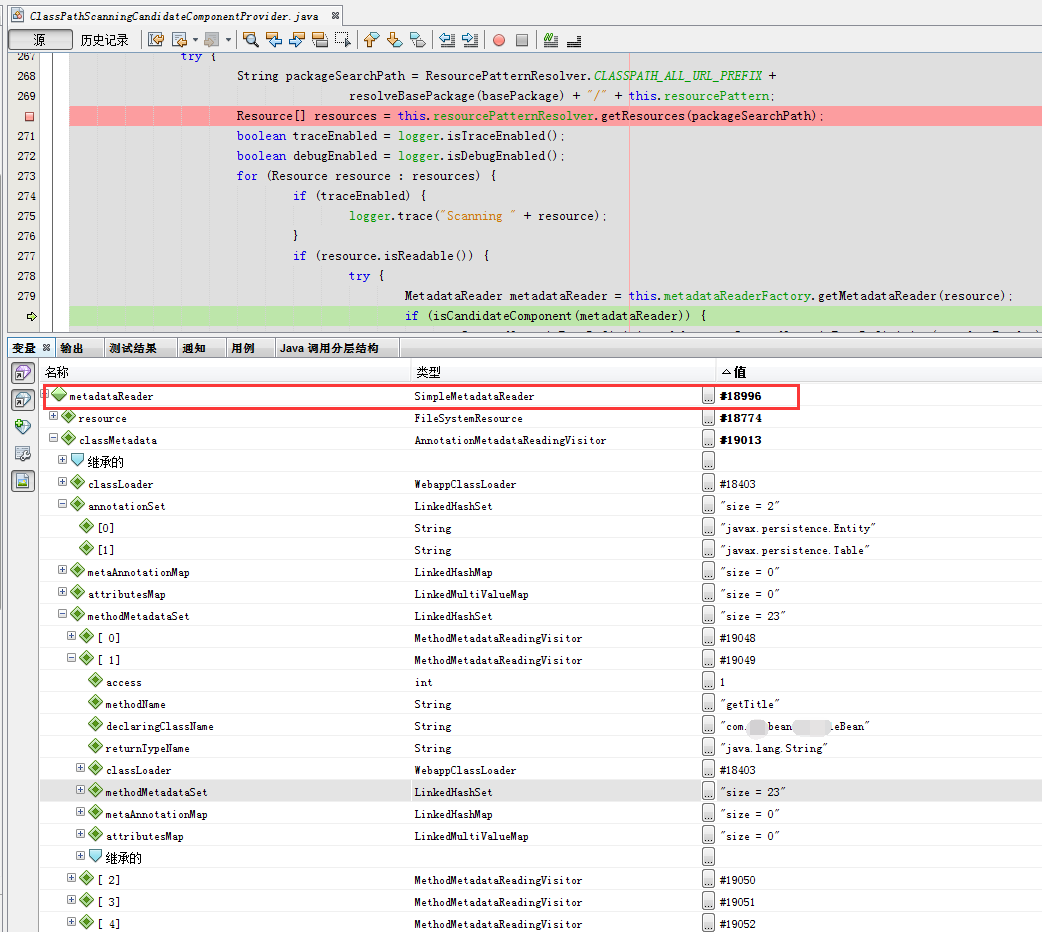1042x932 pixels.
Task: Click the greyed-out navigate Forward icon
Action: click(x=211, y=40)
